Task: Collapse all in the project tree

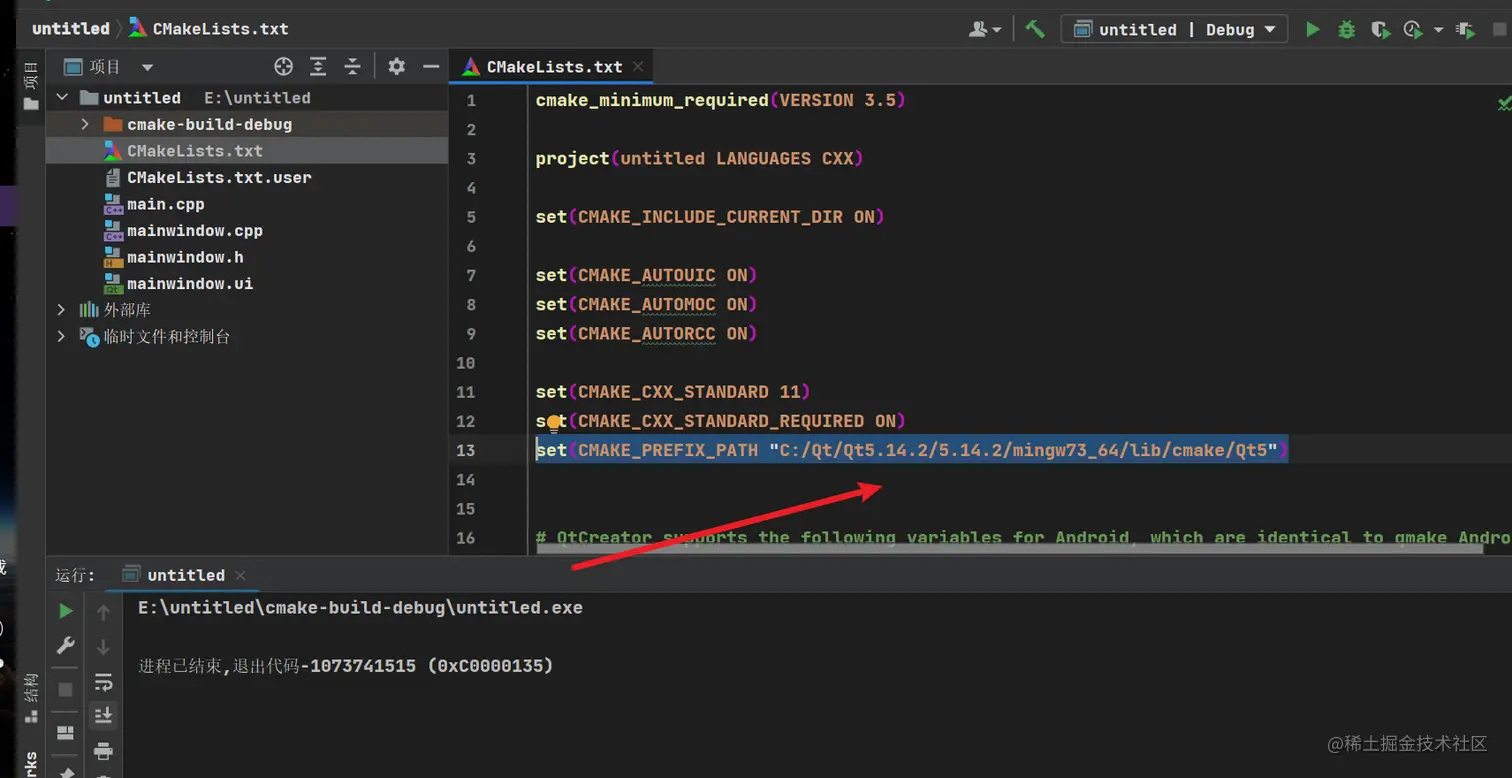Action: pyautogui.click(x=352, y=67)
